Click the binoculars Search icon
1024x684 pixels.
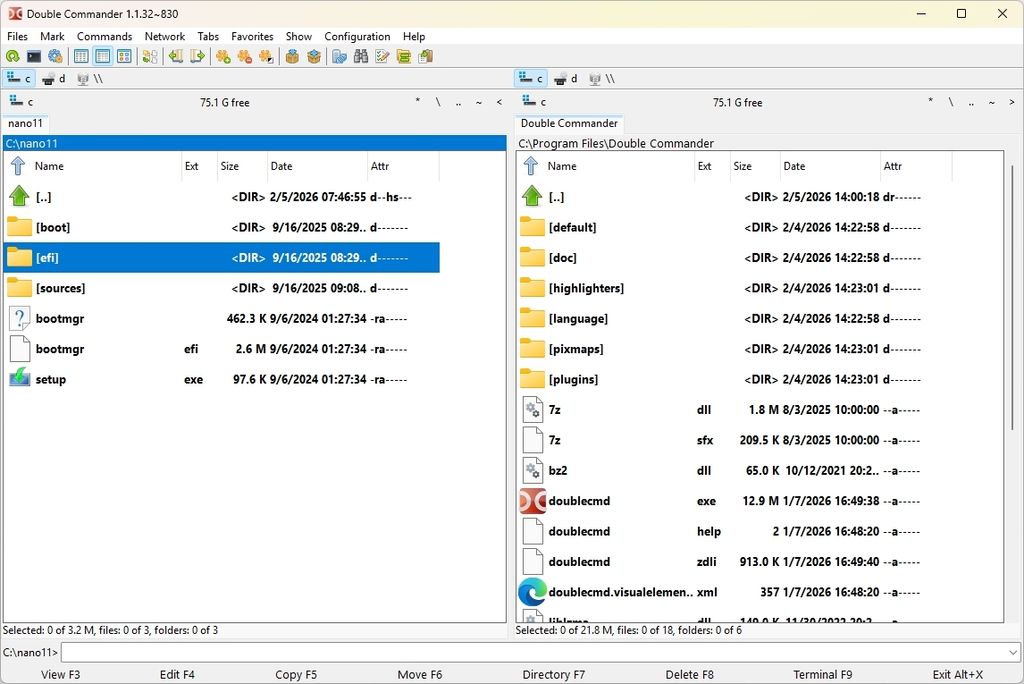(x=360, y=57)
